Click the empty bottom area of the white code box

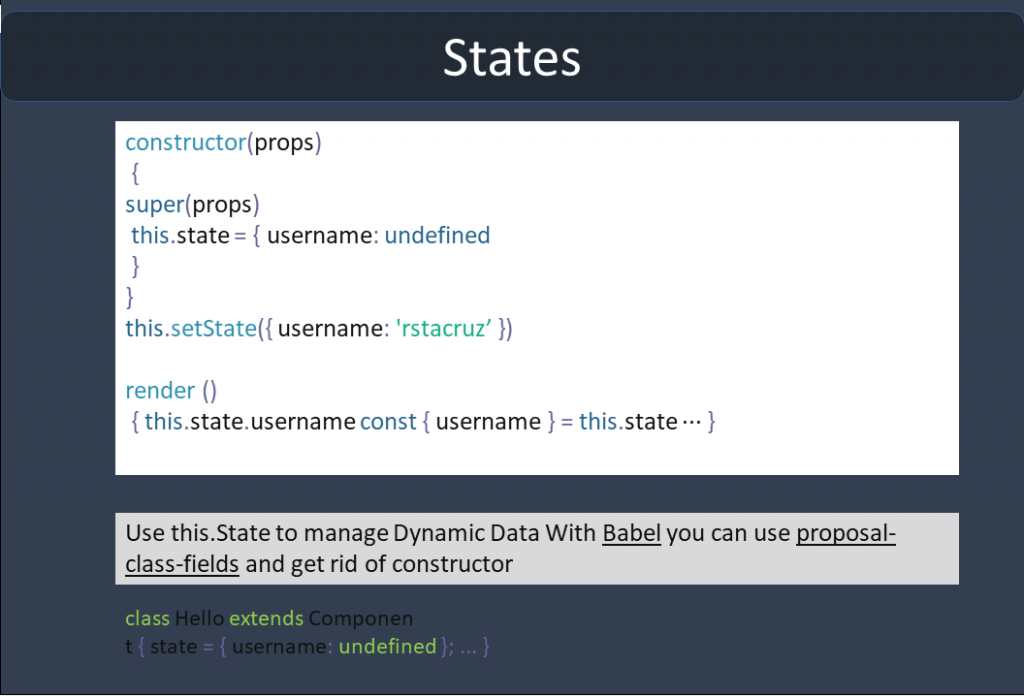click(x=536, y=455)
